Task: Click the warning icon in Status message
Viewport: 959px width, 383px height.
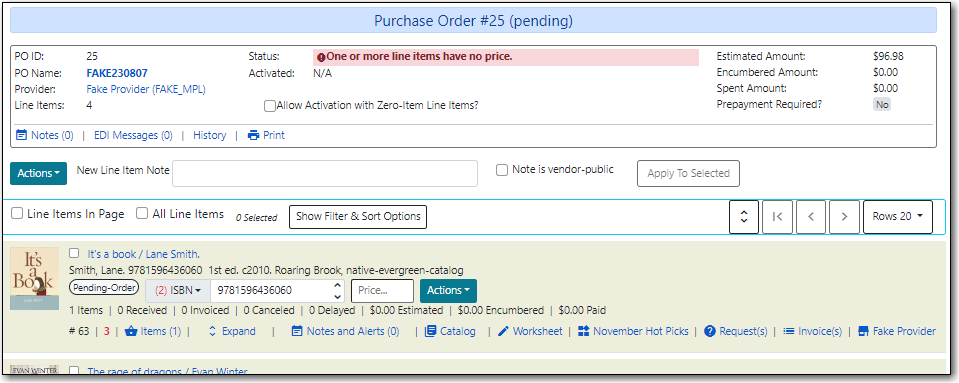Action: (x=321, y=58)
